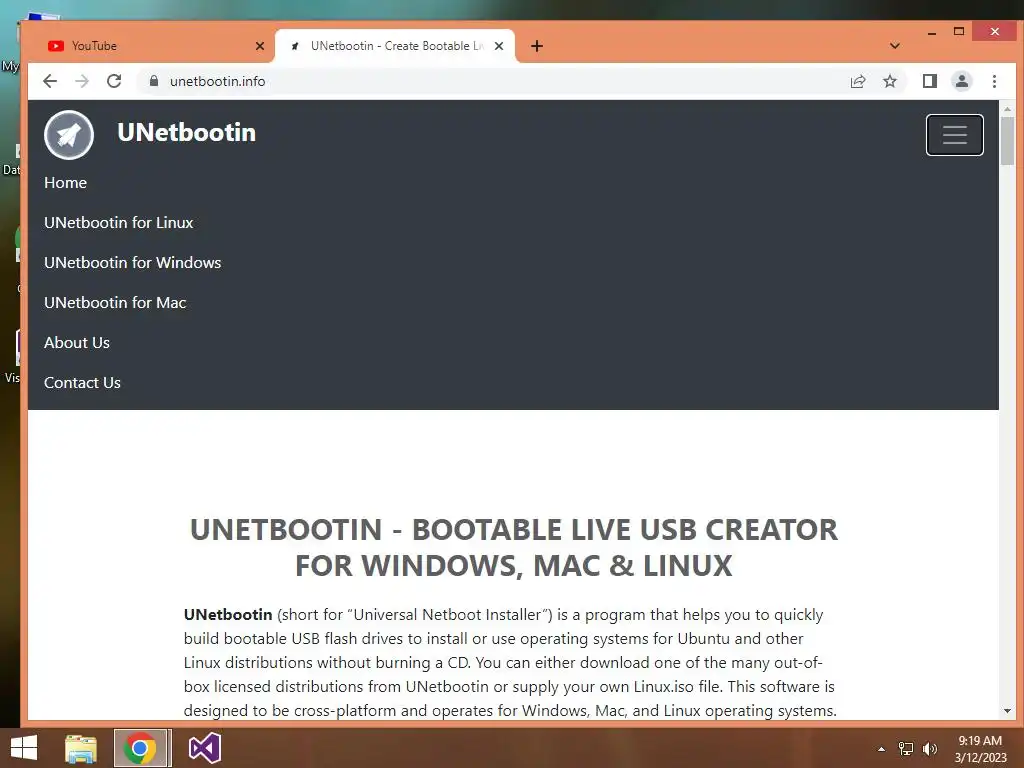The image size is (1024, 768).
Task: Open UNetbootin for Linux page
Action: click(x=119, y=223)
